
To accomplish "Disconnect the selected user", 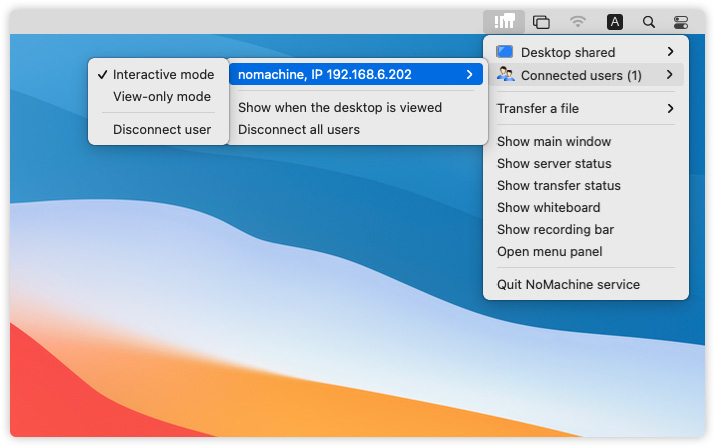I will coord(161,129).
